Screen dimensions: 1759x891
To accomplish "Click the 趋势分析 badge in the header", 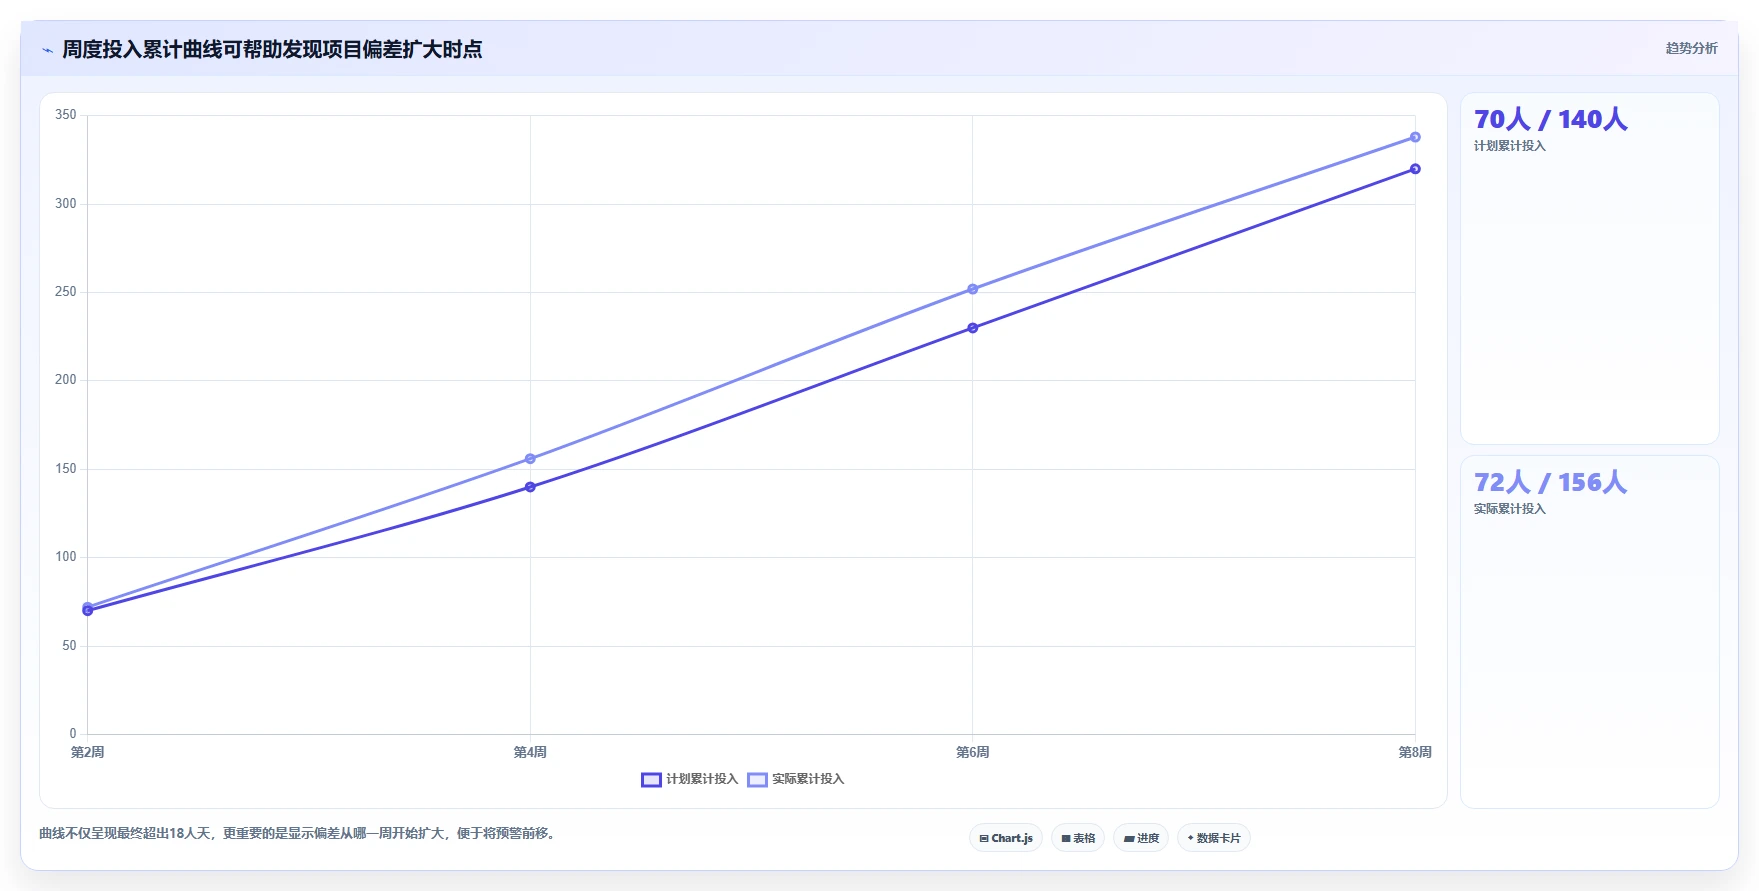I will 1691,48.
